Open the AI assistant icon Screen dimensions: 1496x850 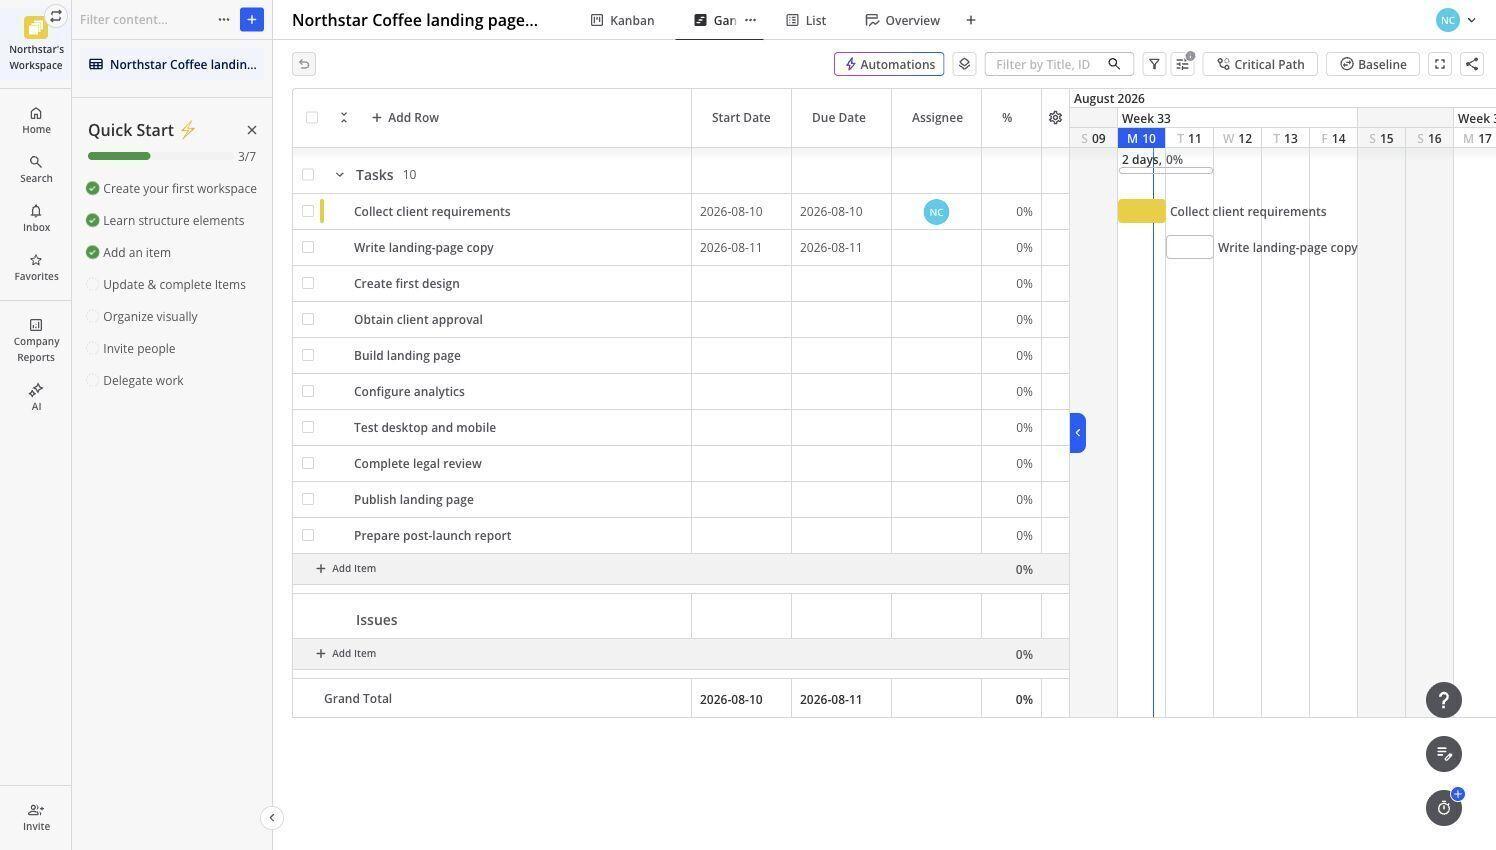point(36,390)
